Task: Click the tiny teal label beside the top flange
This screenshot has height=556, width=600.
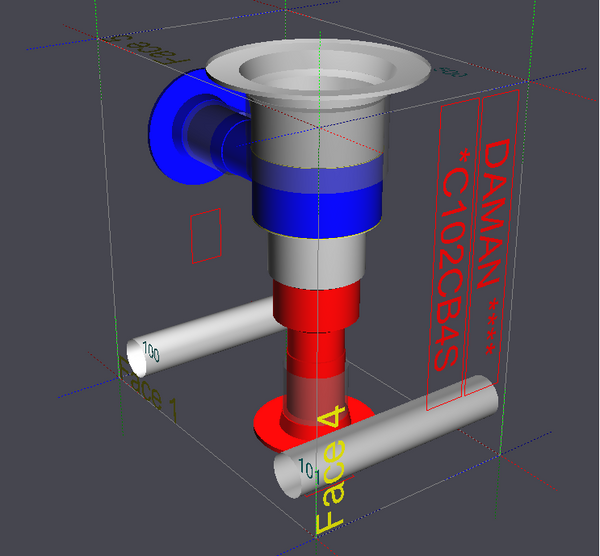Action: tap(451, 72)
